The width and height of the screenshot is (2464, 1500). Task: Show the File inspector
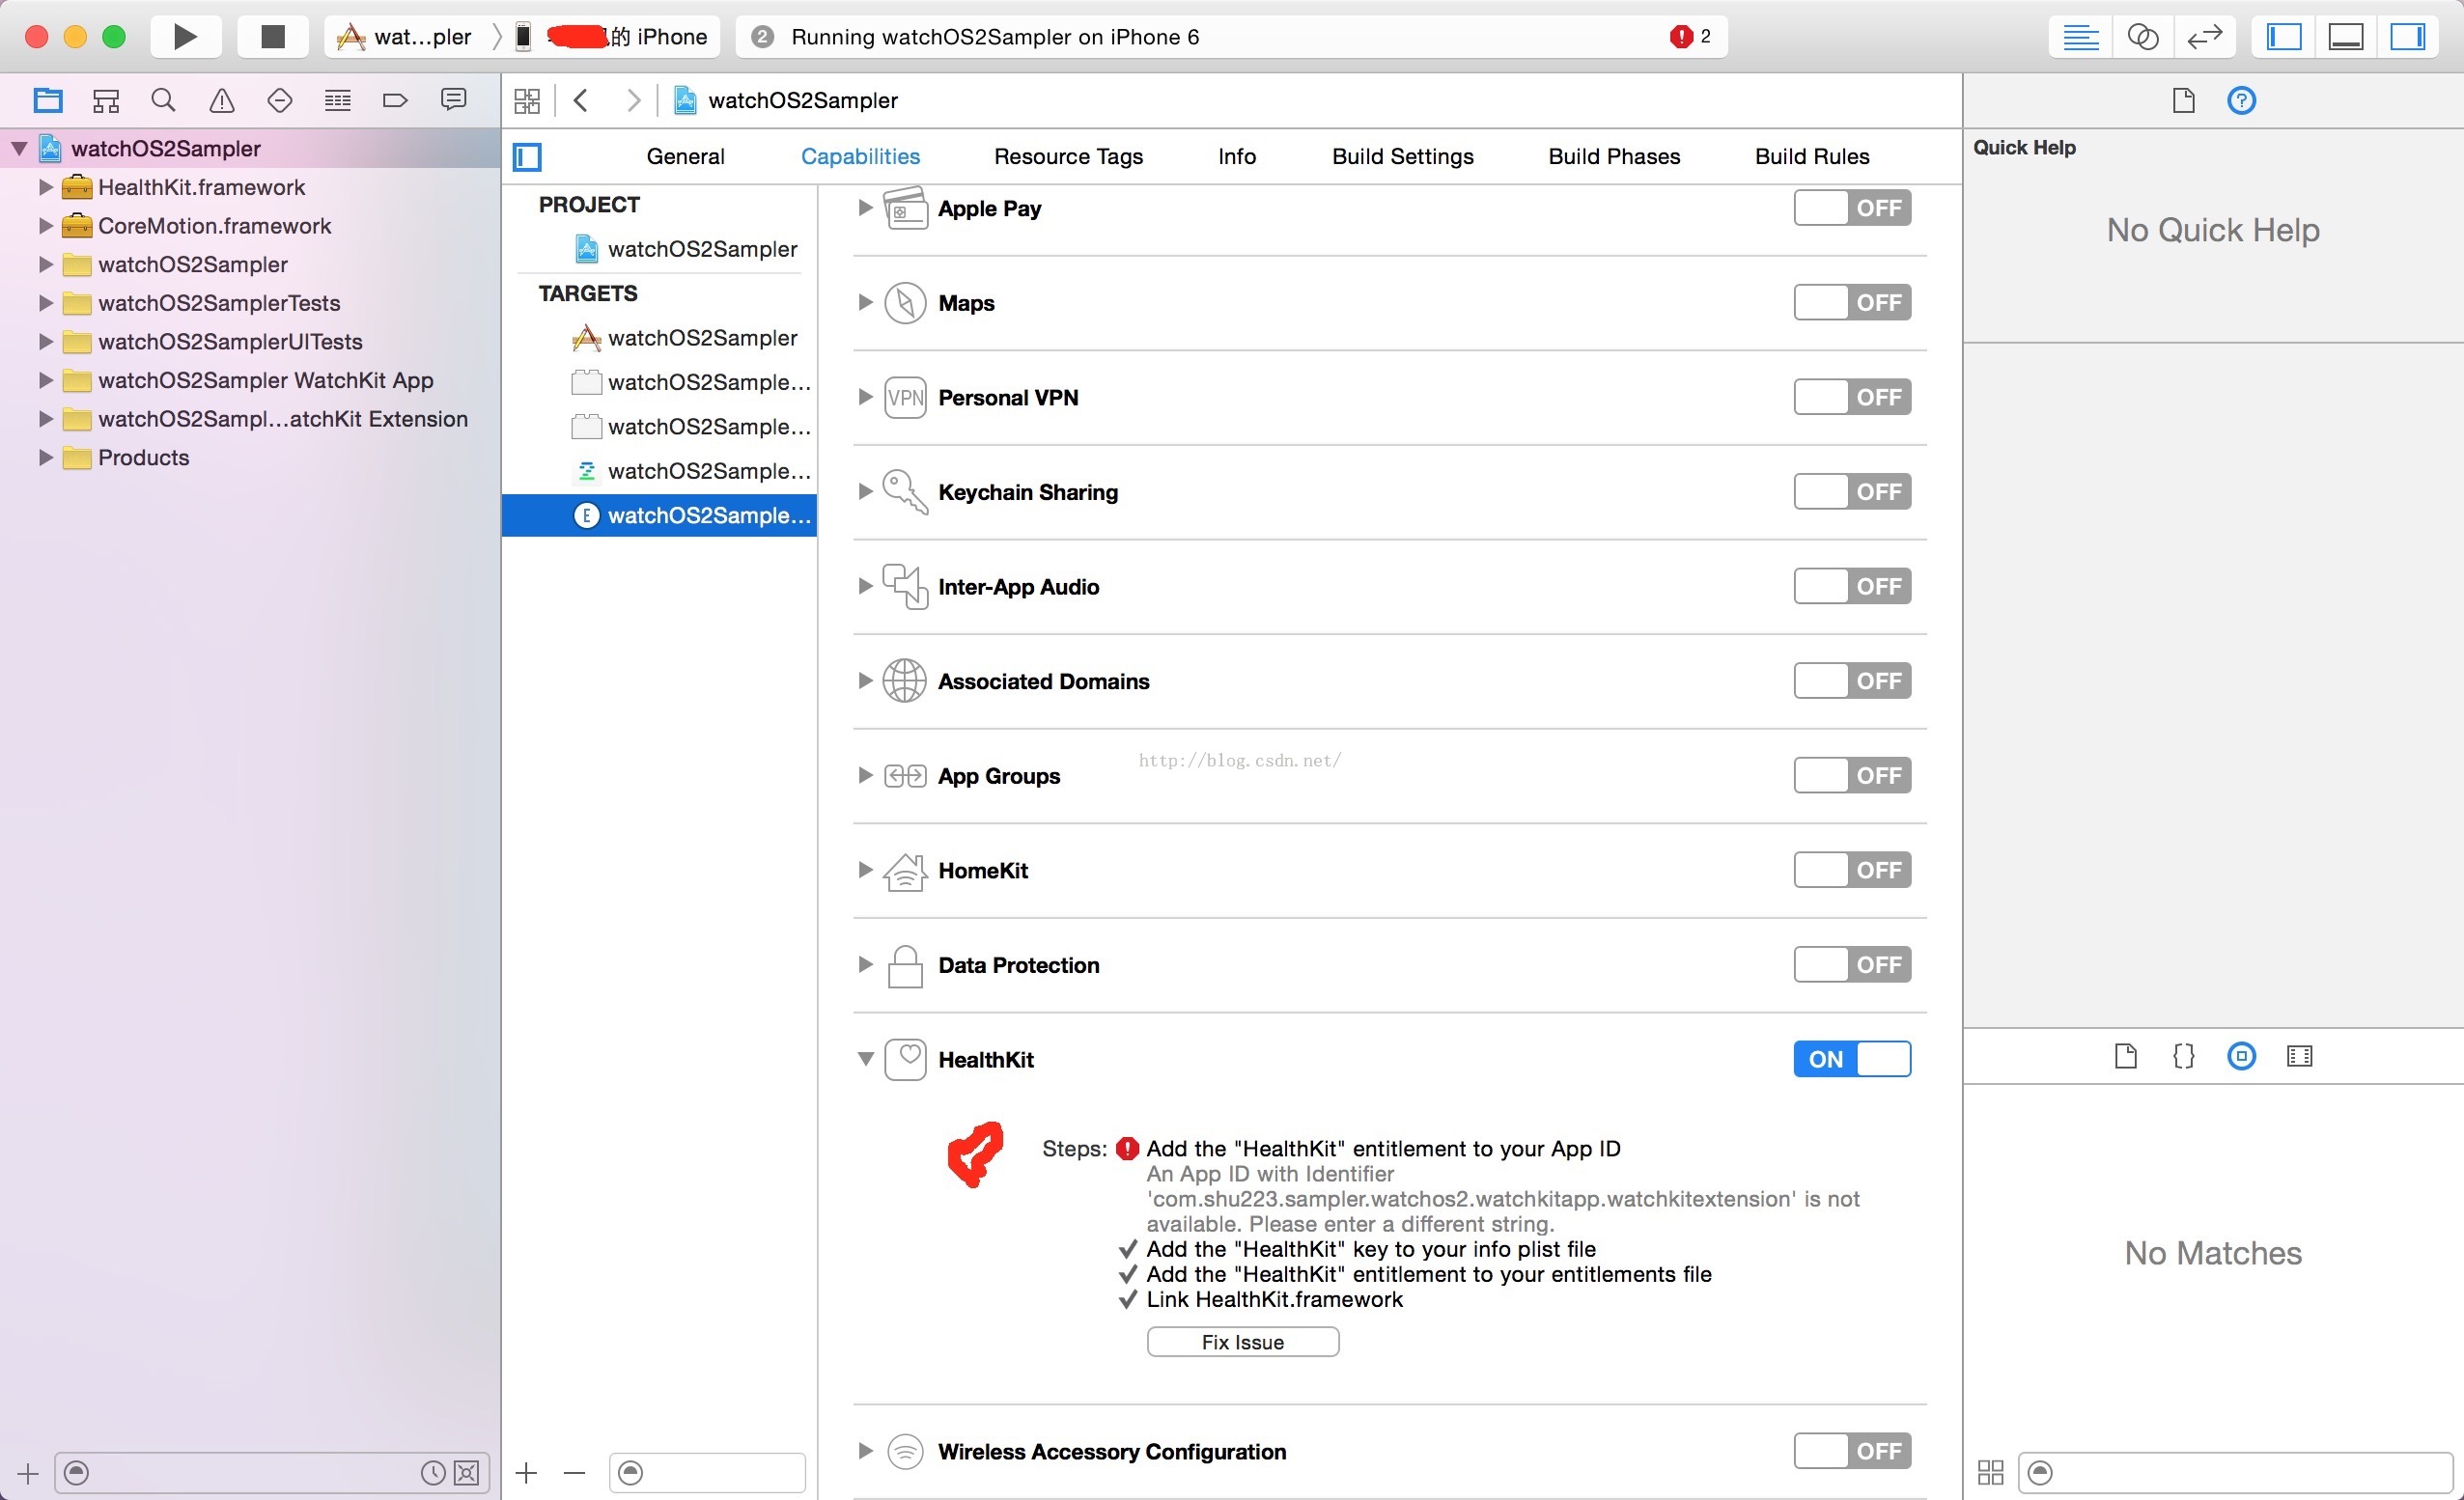[x=2184, y=100]
